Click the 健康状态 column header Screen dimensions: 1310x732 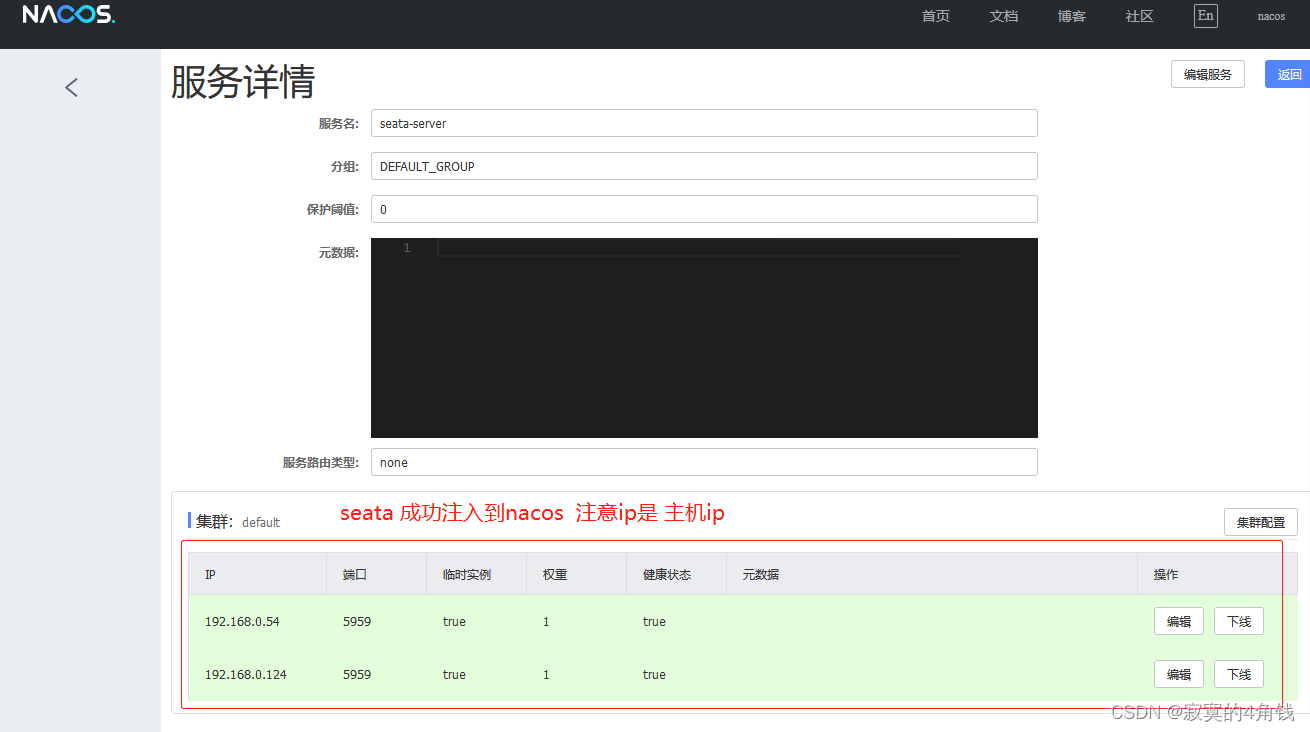677,574
